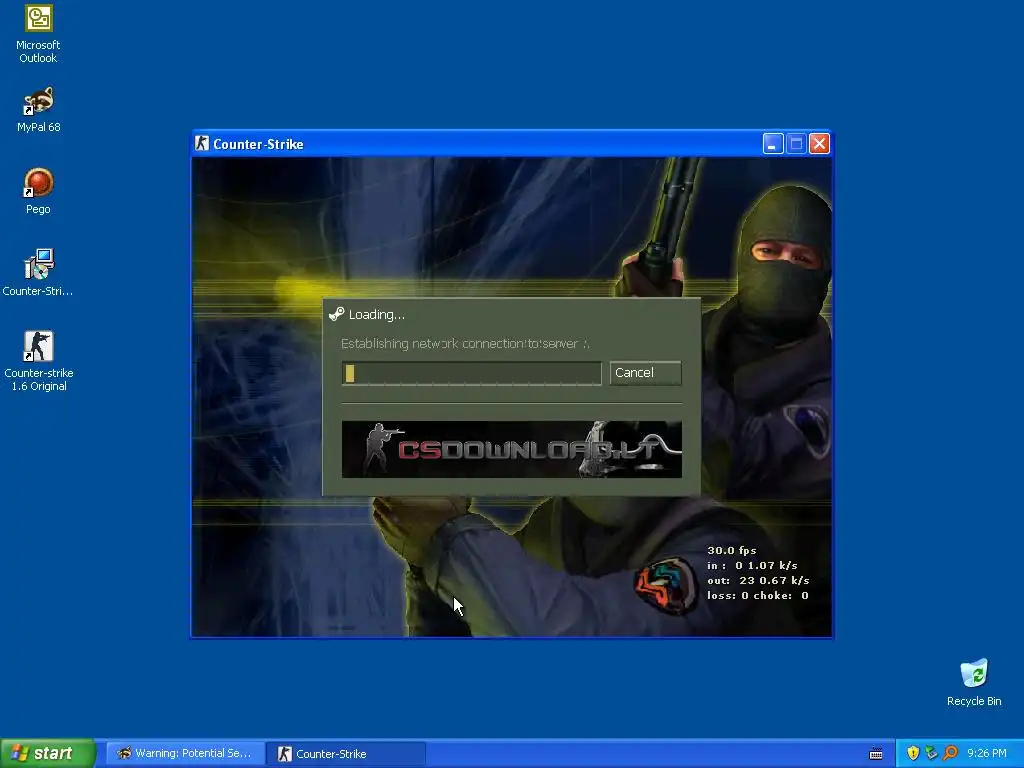Select the Recycle Bin icon
The width and height of the screenshot is (1024, 768).
coord(974,682)
